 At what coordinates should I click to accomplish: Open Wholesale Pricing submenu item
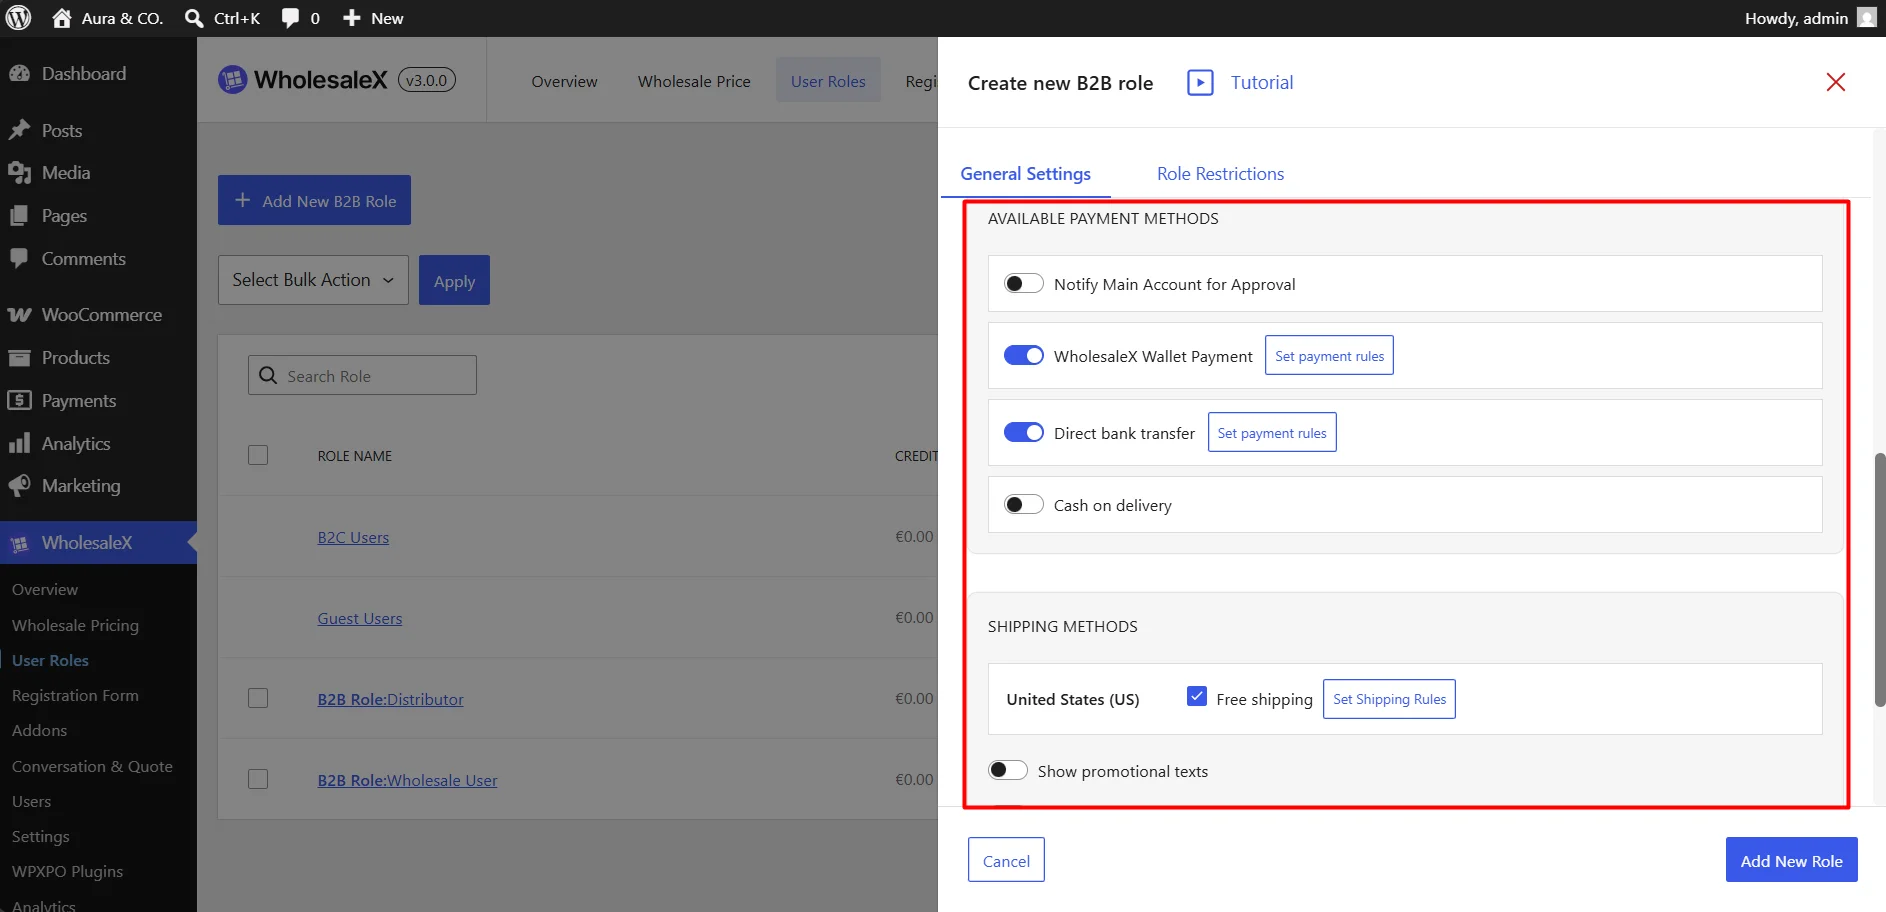(x=75, y=626)
